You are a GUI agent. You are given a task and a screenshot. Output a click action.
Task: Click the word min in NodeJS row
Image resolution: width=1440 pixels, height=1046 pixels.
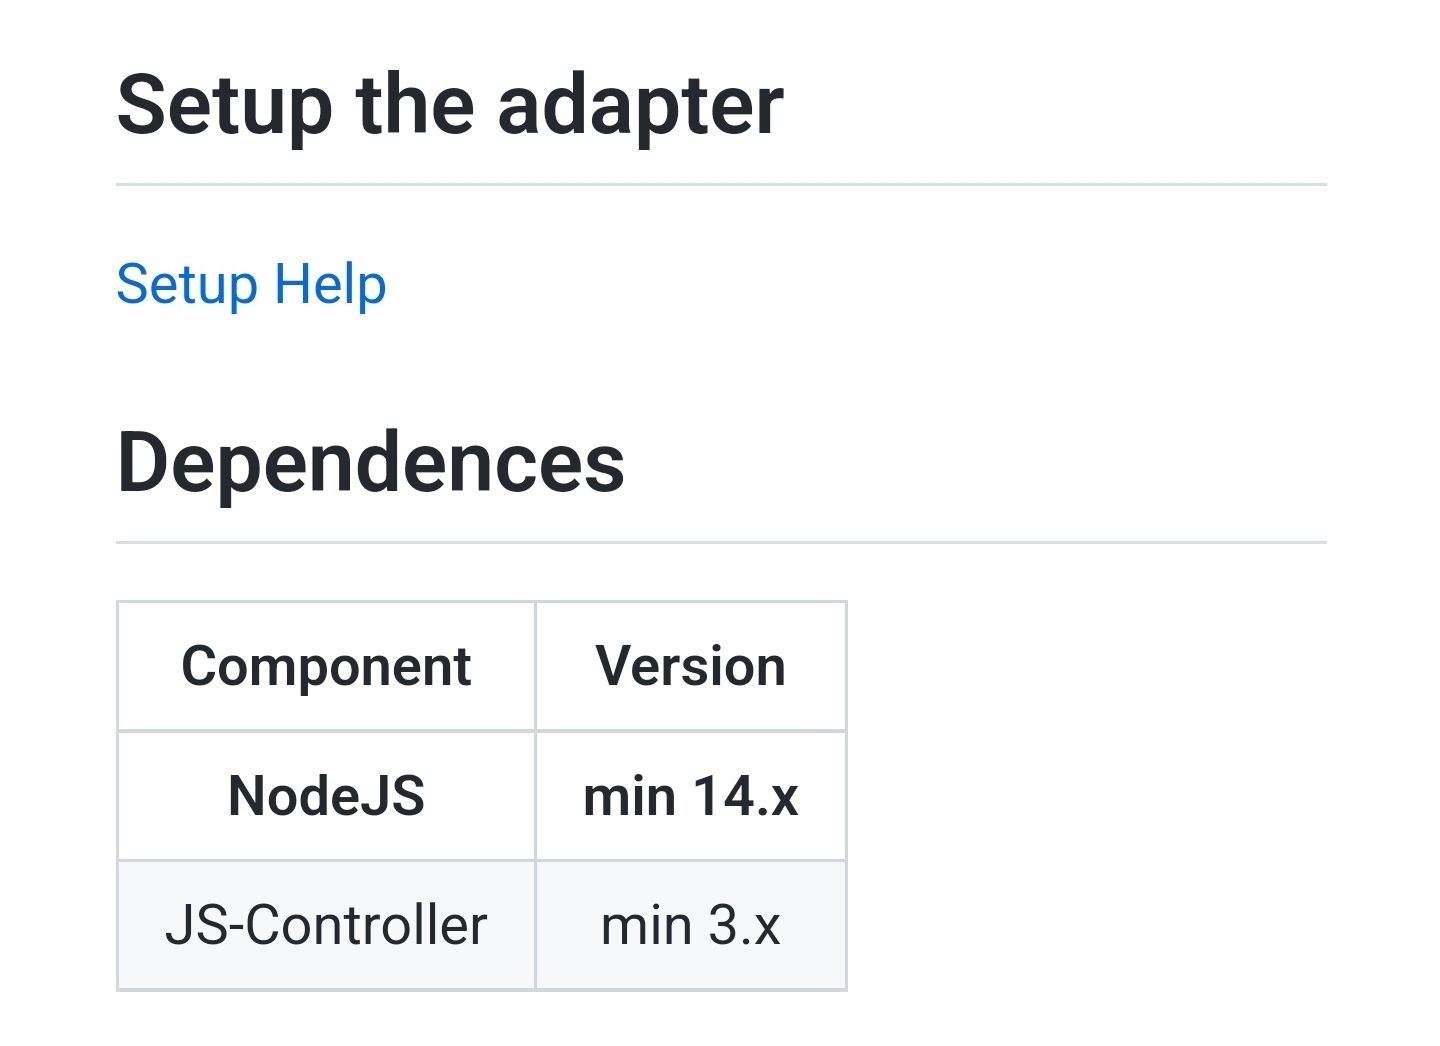click(629, 797)
